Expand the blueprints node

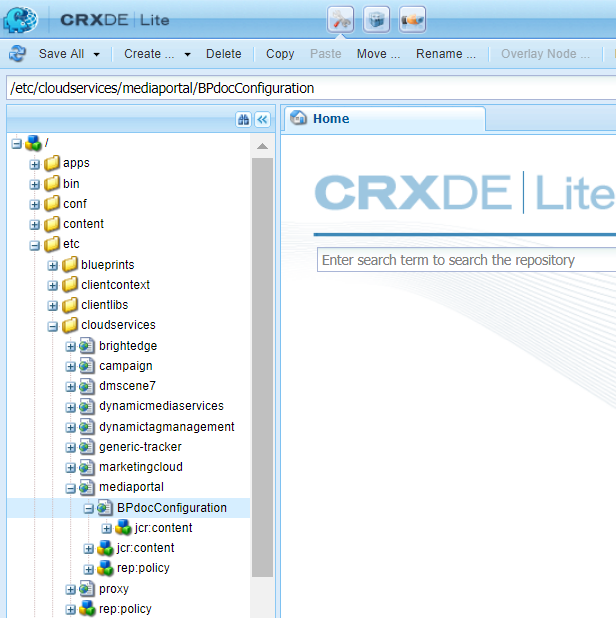coord(52,266)
